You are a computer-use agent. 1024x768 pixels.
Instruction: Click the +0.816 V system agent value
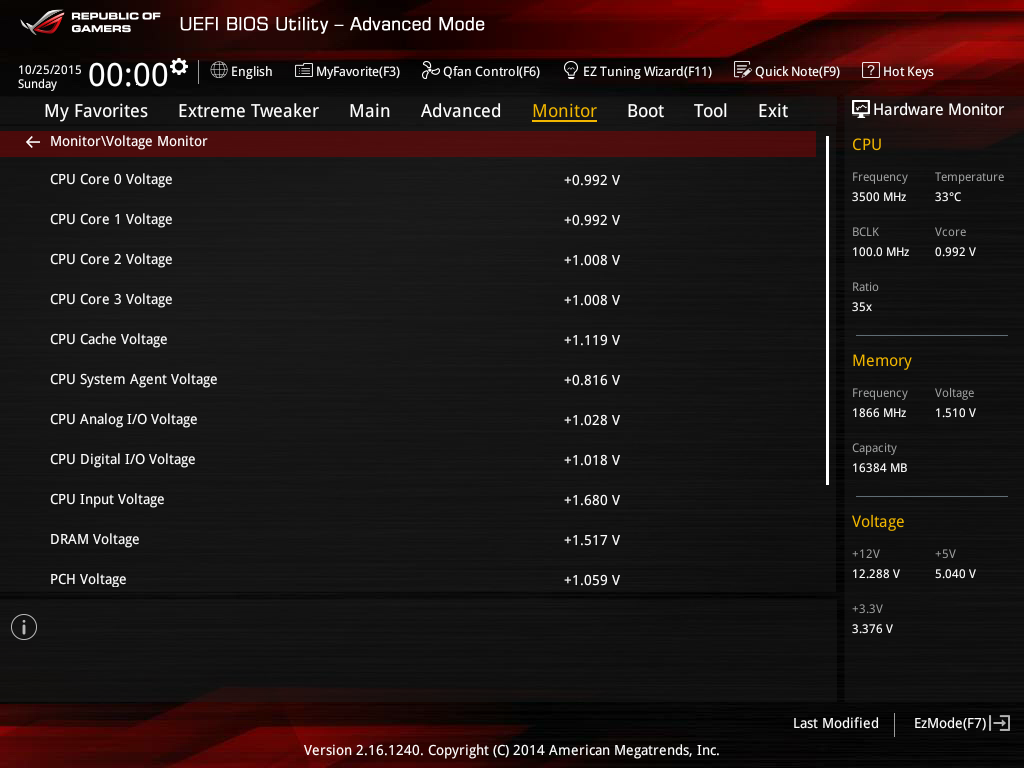tap(592, 380)
